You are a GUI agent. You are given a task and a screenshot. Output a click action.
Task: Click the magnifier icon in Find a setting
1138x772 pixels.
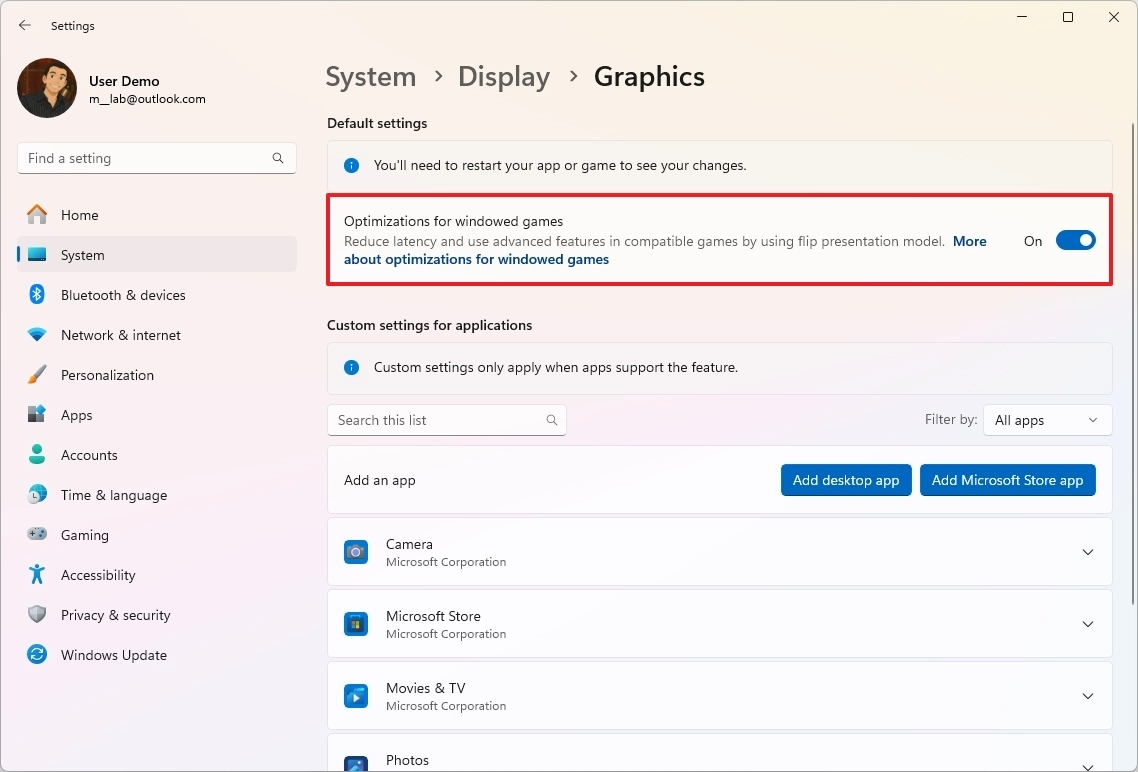point(278,158)
